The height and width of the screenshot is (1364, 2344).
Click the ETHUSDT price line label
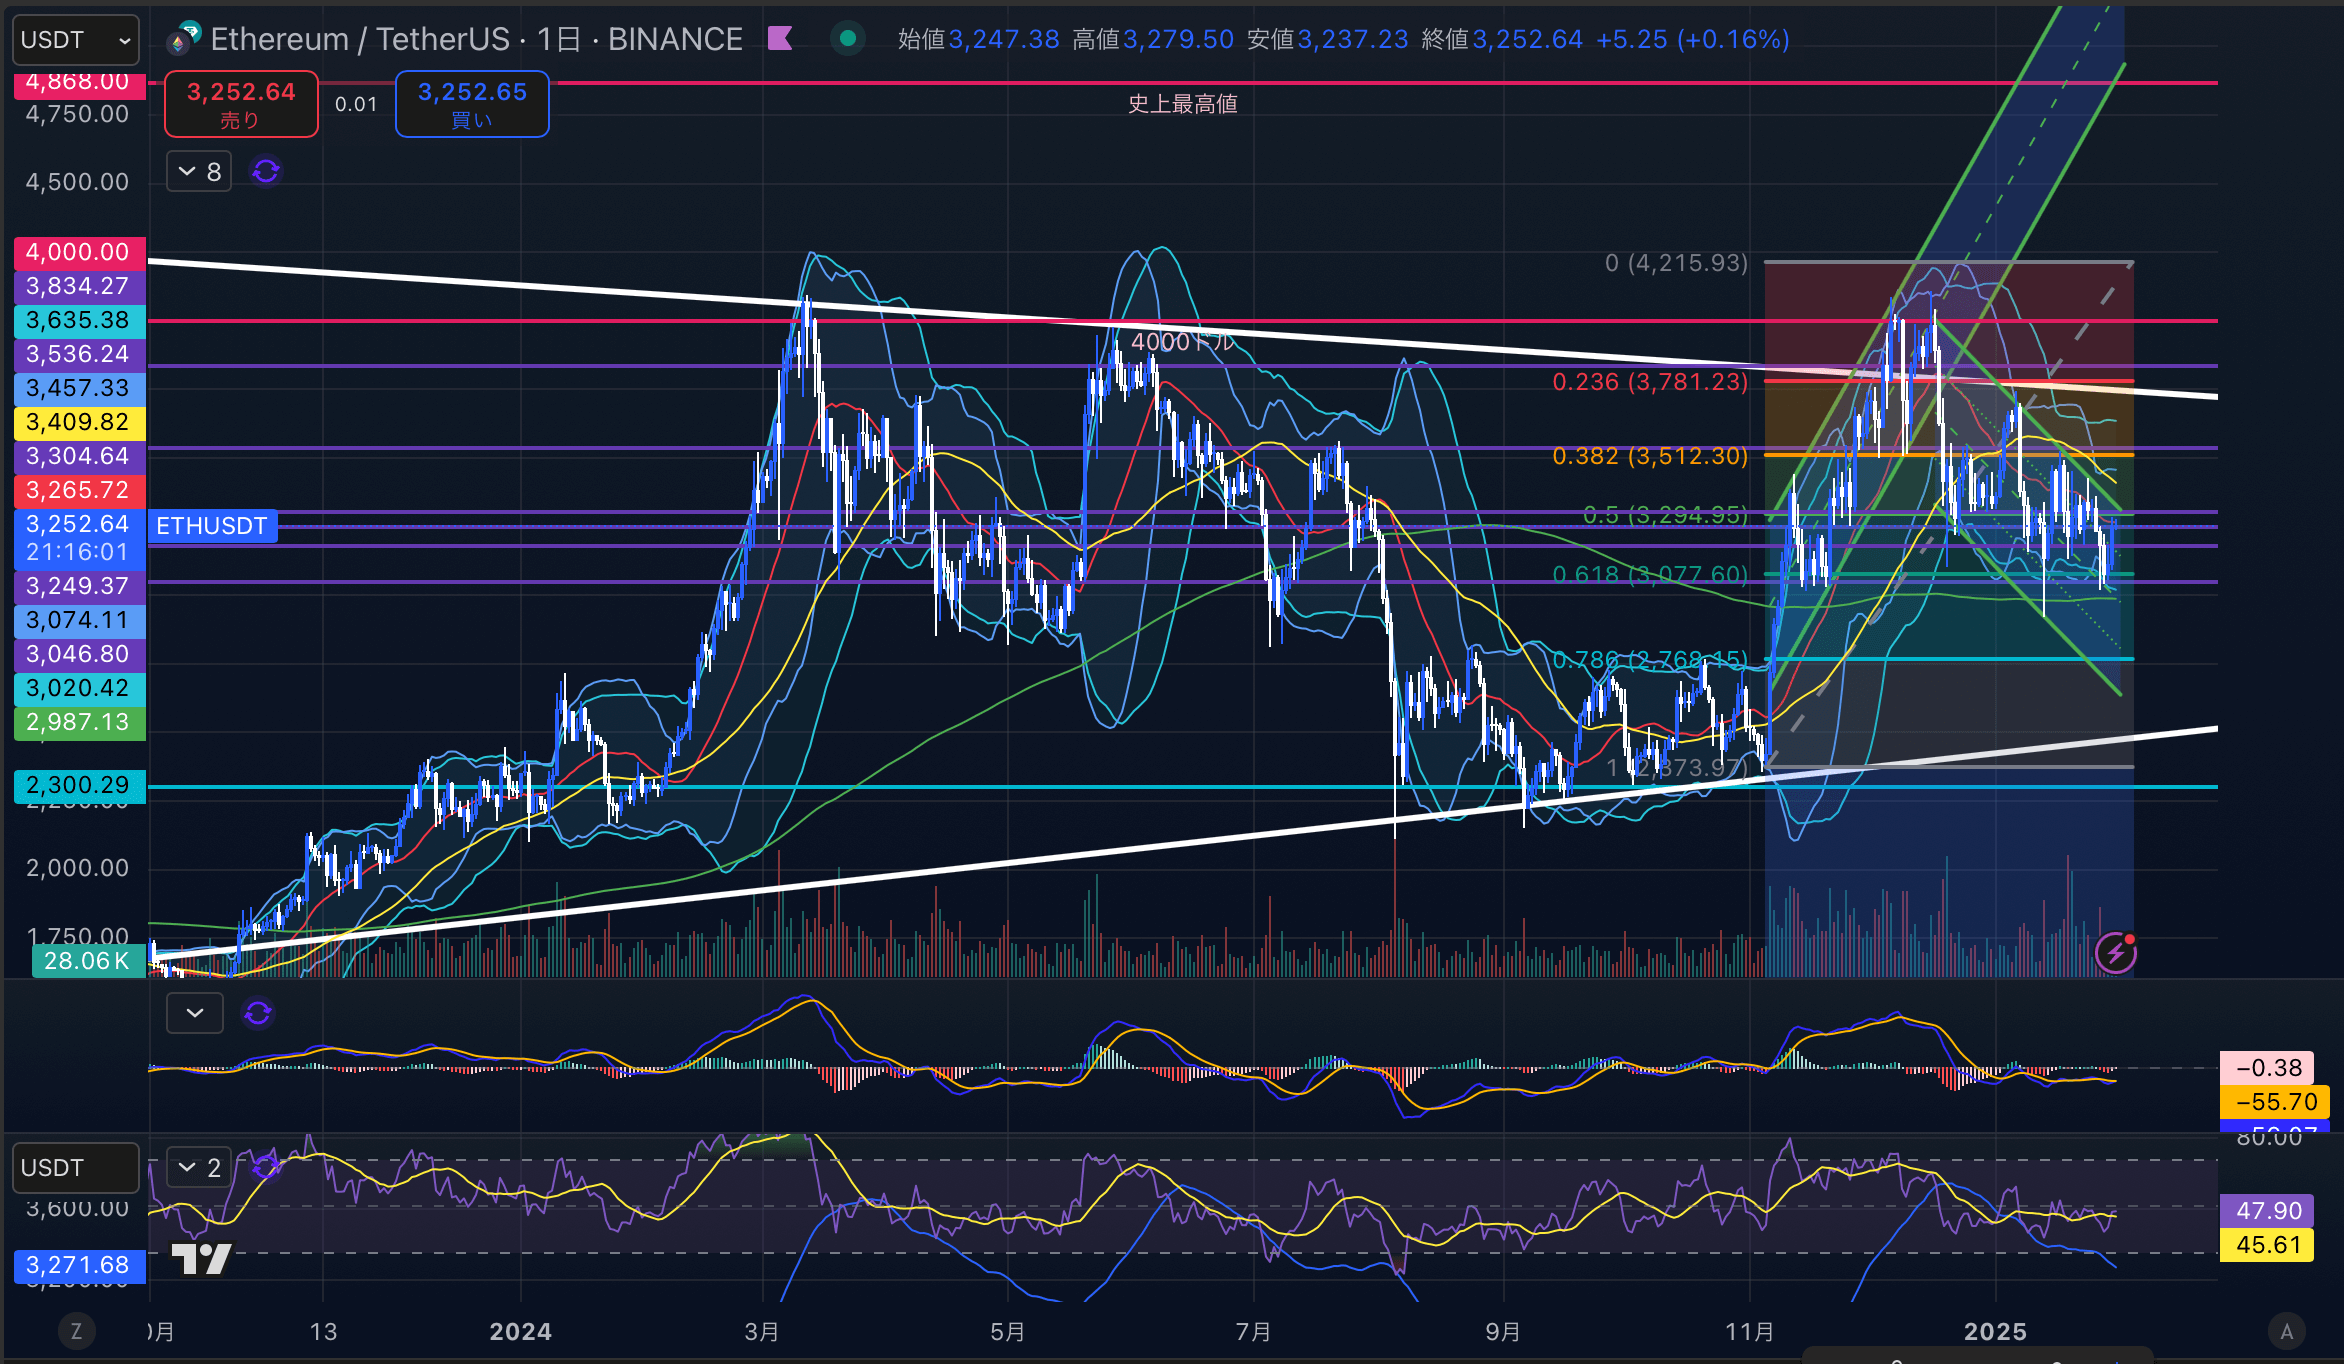click(x=212, y=526)
